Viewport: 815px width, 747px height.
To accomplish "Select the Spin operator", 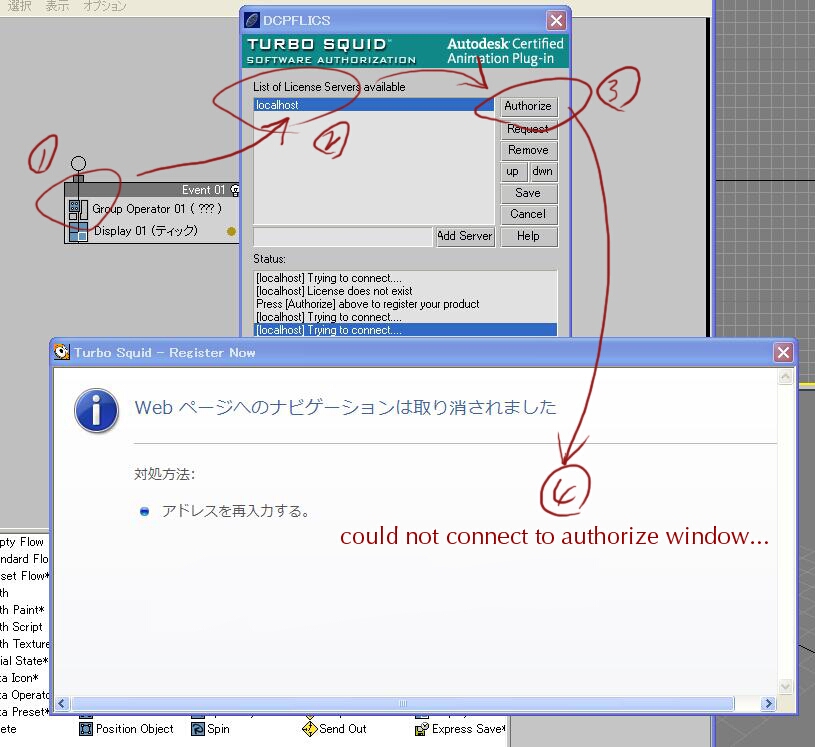I will 211,729.
